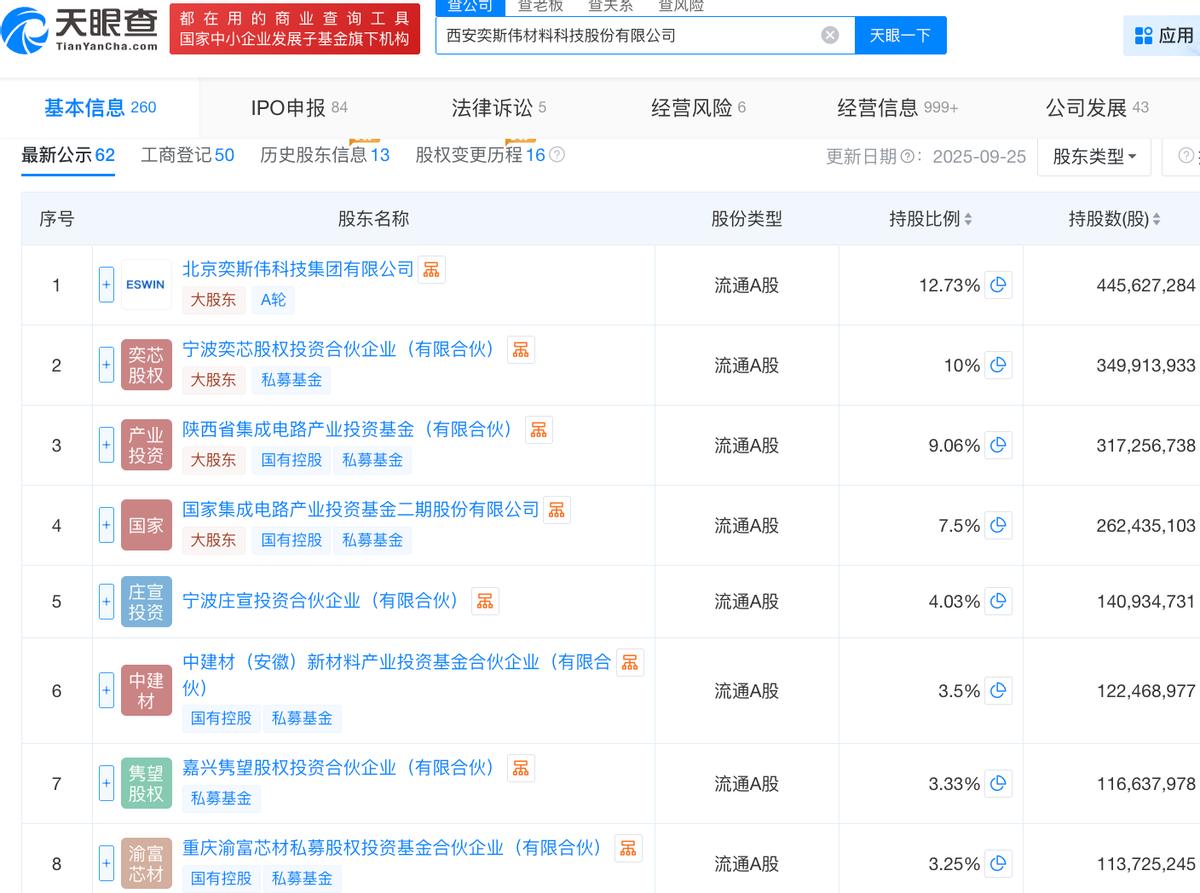Viewport: 1200px width, 893px height.
Task: Click the 中建材 logo tile
Action: tap(146, 691)
